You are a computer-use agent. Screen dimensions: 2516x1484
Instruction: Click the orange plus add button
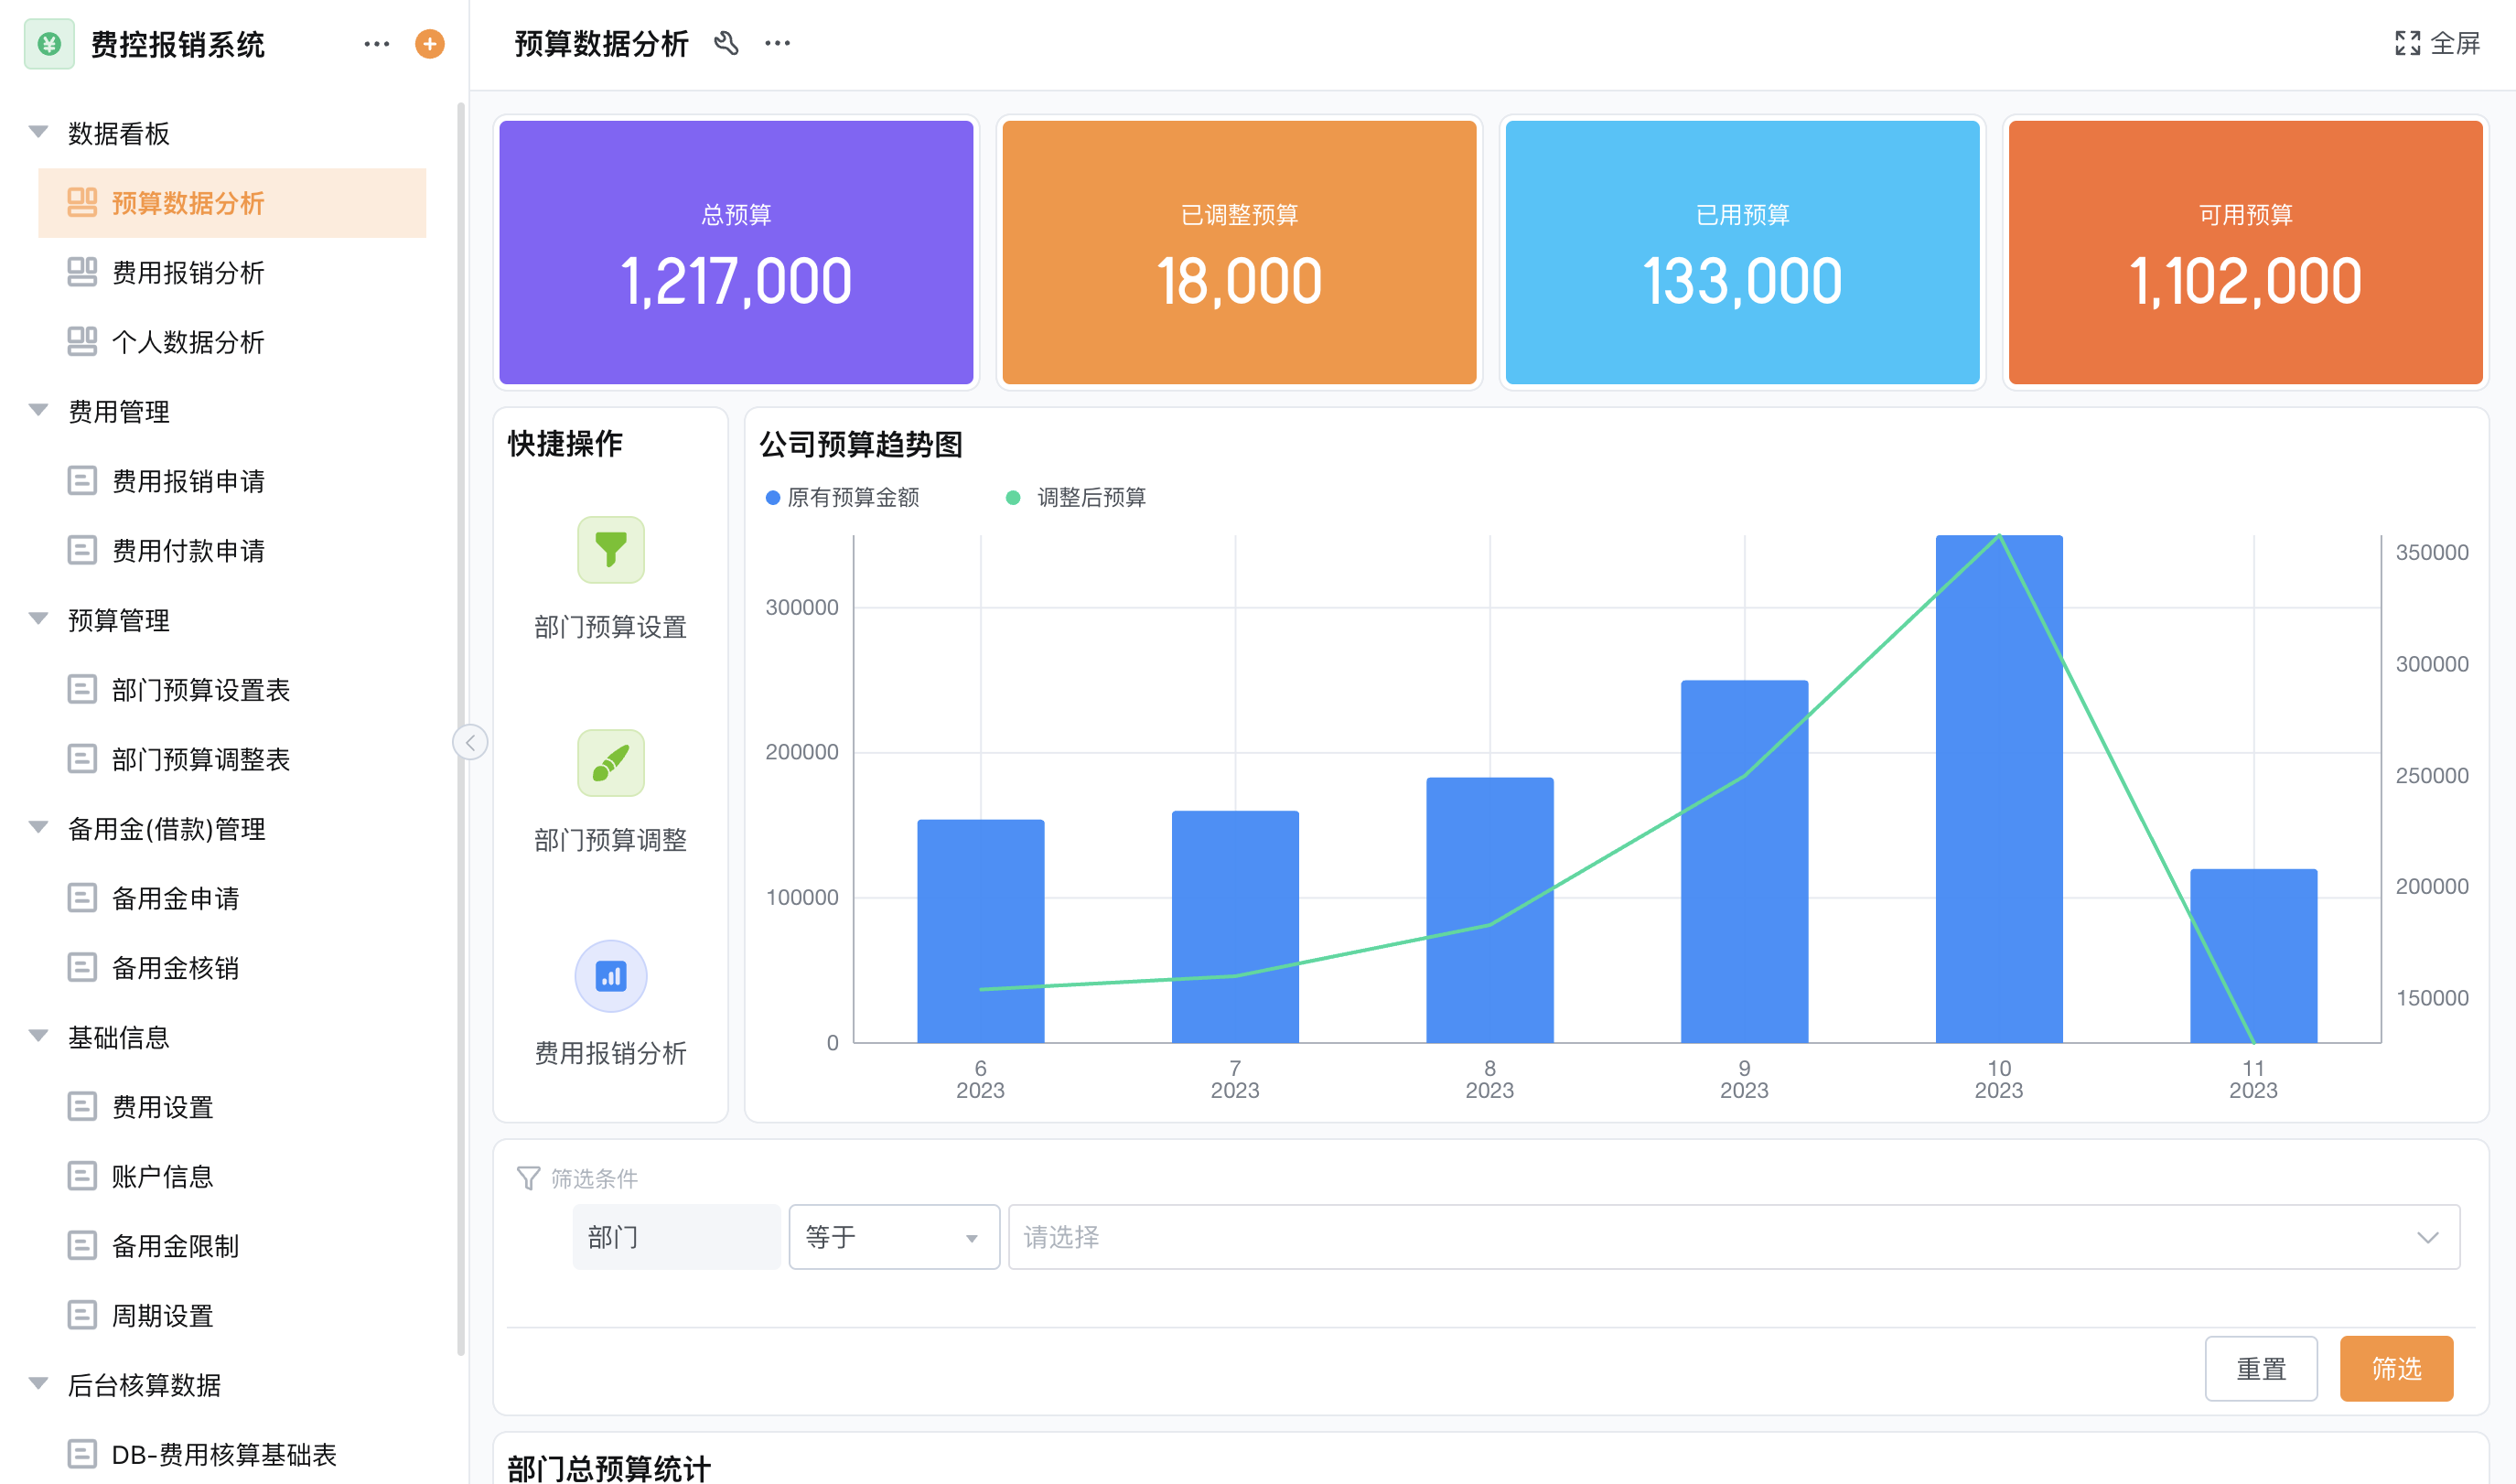pyautogui.click(x=430, y=44)
